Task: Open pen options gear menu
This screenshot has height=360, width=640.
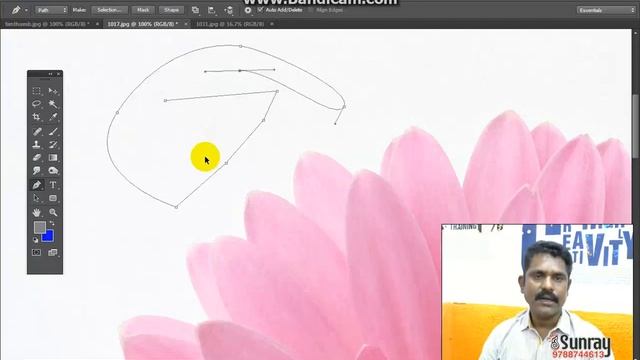Action: (x=248, y=10)
